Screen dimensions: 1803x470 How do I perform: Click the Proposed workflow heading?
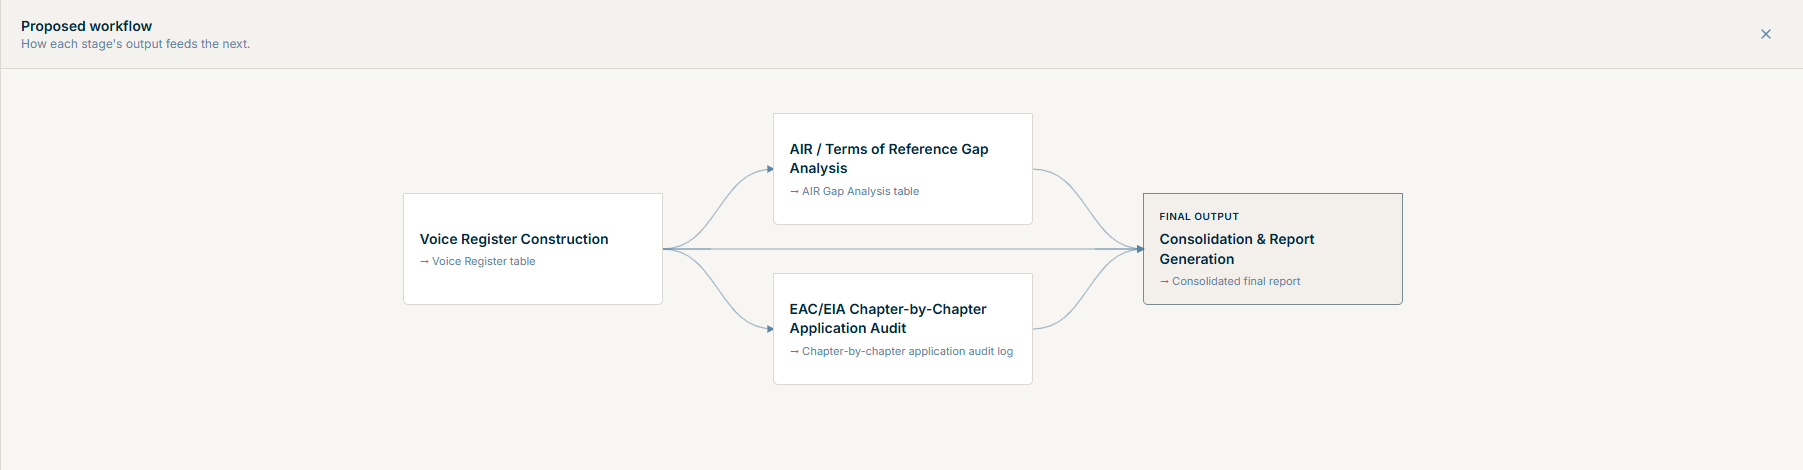(x=87, y=26)
